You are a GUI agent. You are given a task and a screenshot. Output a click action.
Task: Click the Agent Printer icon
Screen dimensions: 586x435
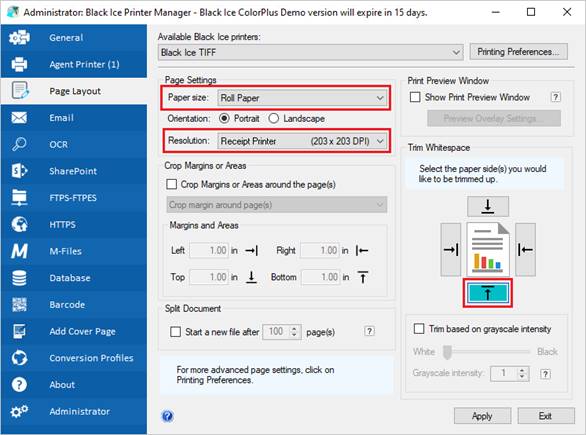point(19,64)
